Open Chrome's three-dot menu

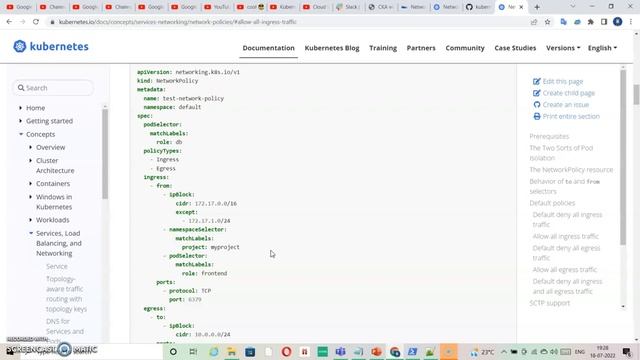tap(631, 22)
